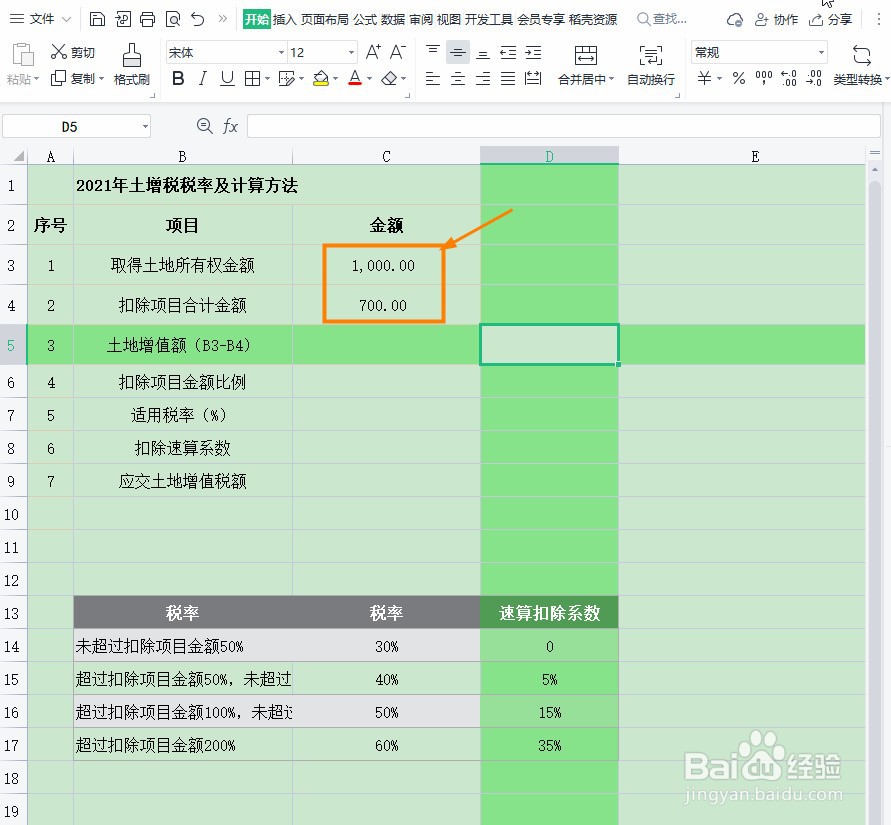The width and height of the screenshot is (891, 825).
Task: Toggle underline formatting
Action: (227, 78)
